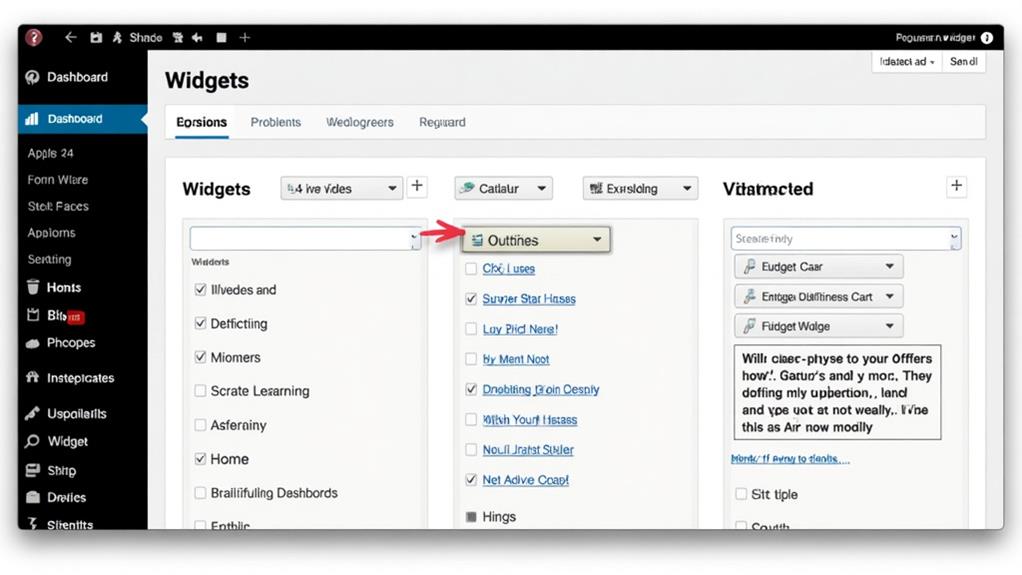Image resolution: width=1022 pixels, height=575 pixels.
Task: Open the Eudget Caar dropdown
Action: [x=819, y=267]
